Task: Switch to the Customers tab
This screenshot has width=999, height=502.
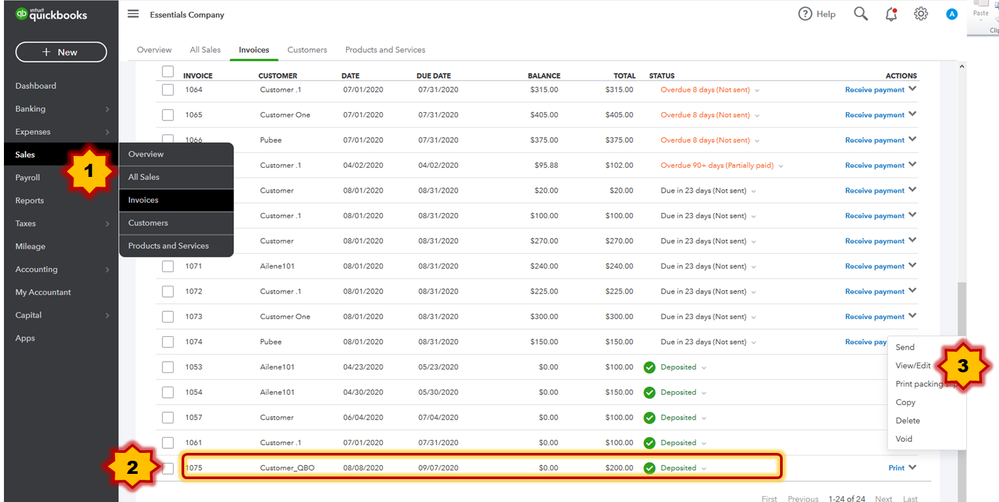Action: click(x=307, y=50)
